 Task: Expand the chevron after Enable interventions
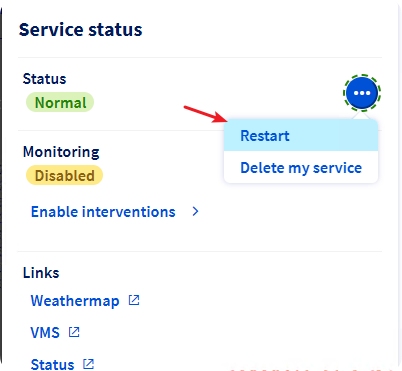click(x=196, y=211)
